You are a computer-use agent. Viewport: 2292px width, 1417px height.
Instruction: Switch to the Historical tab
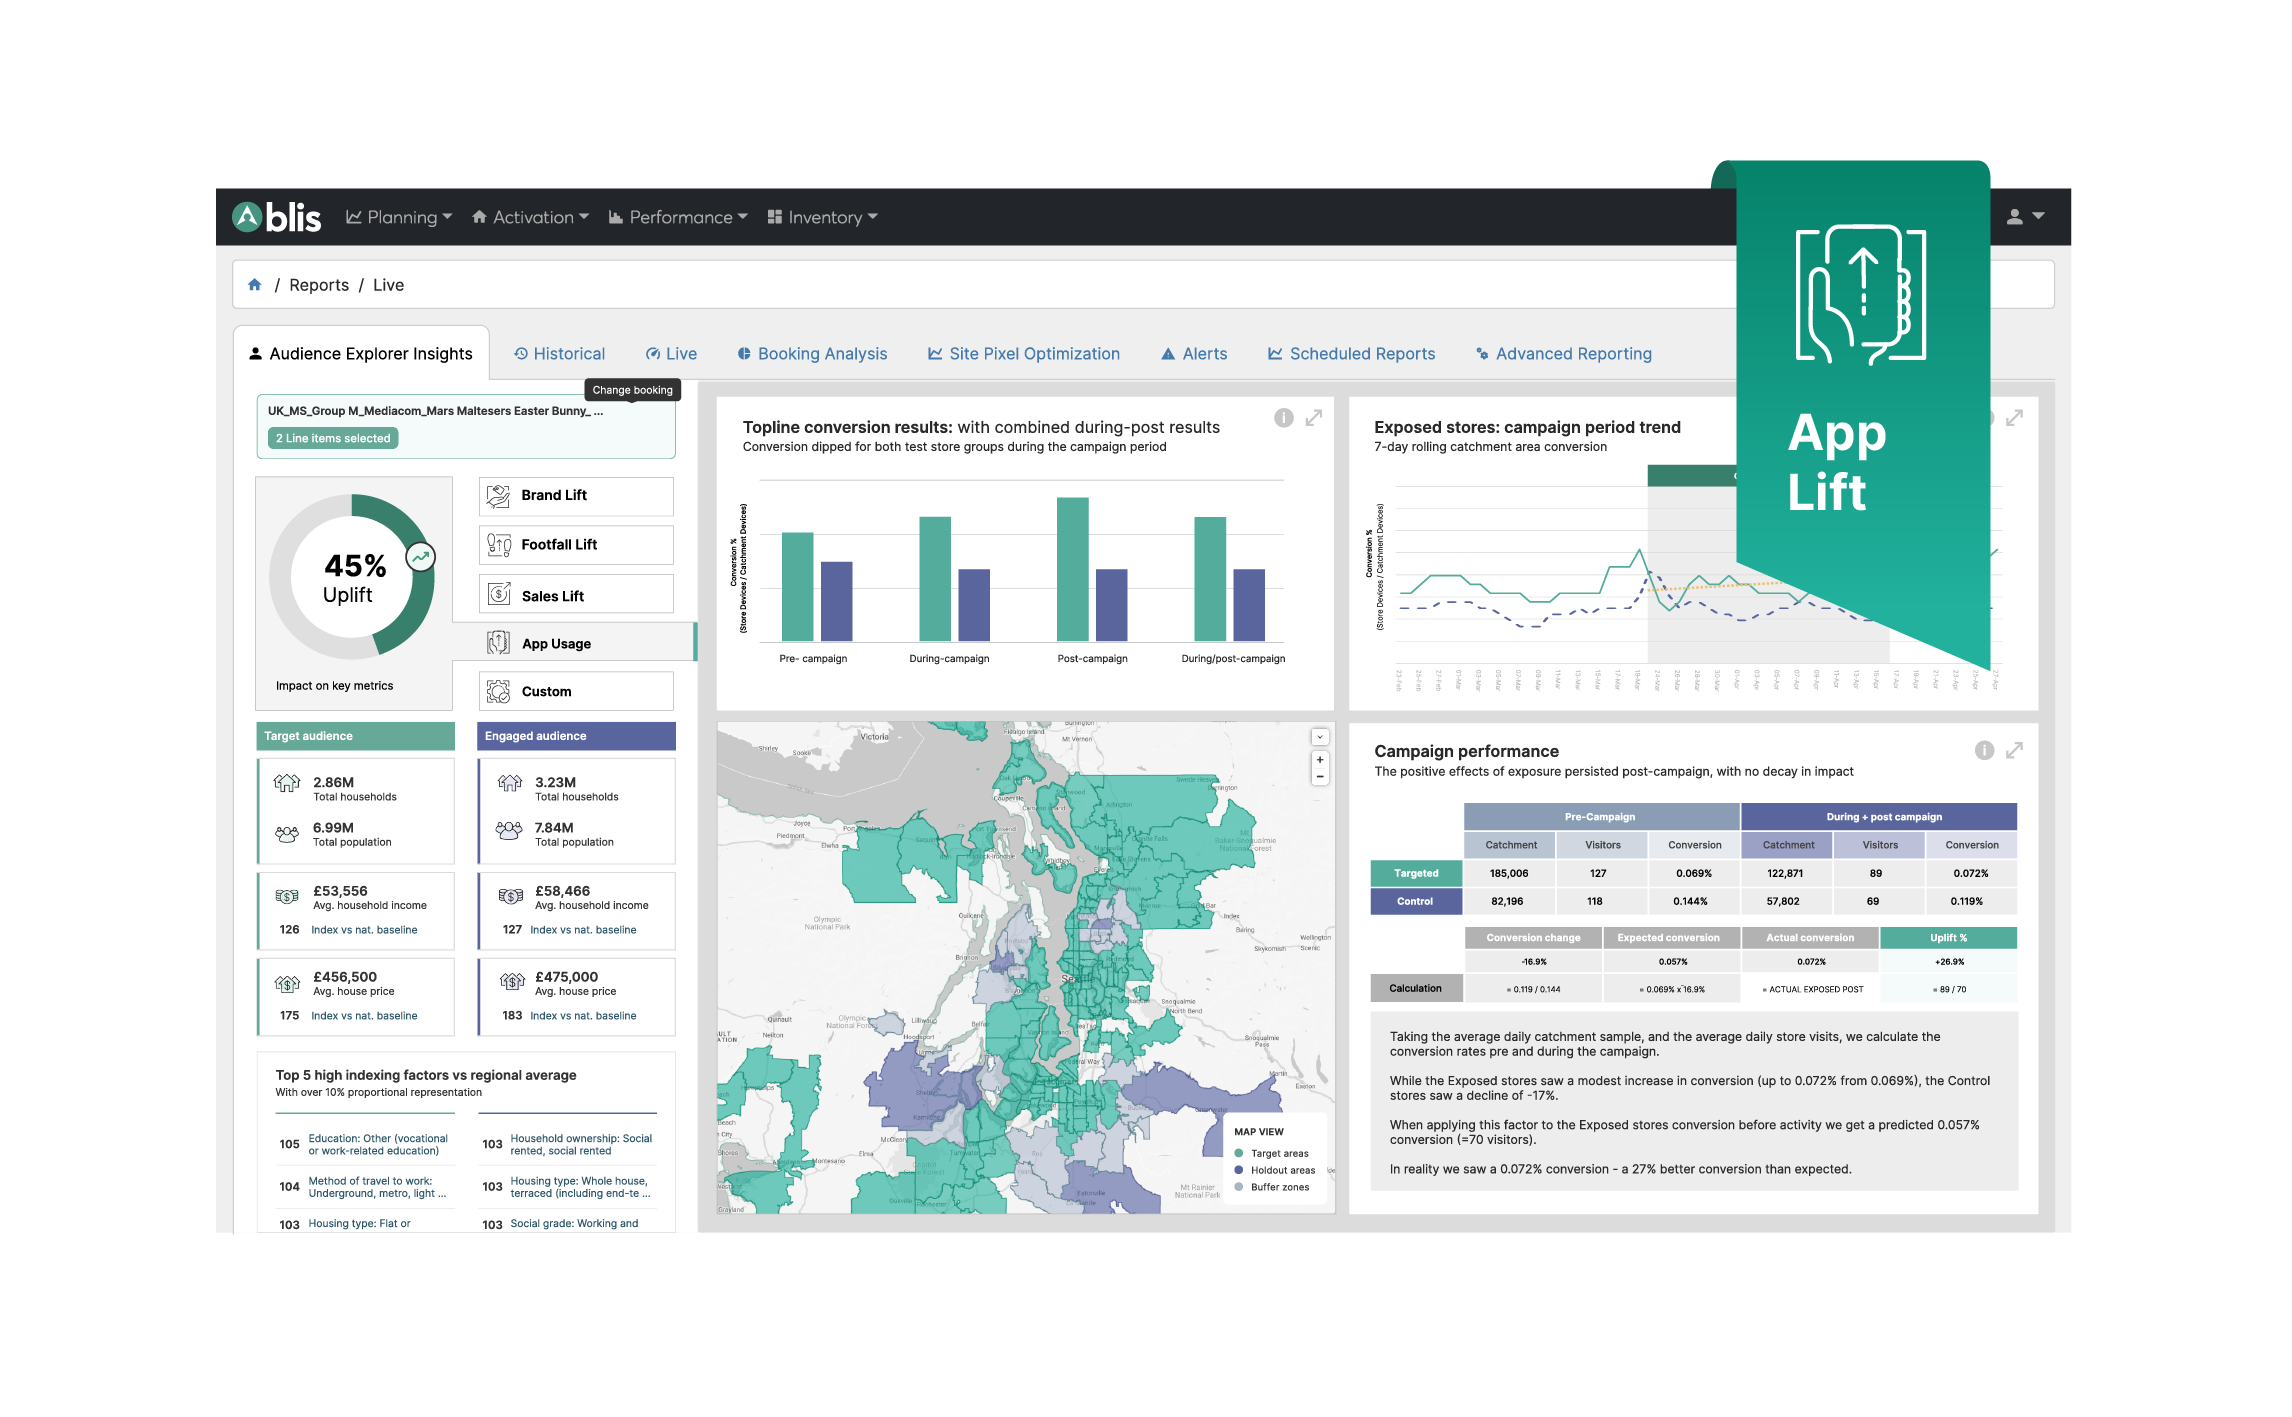(559, 354)
